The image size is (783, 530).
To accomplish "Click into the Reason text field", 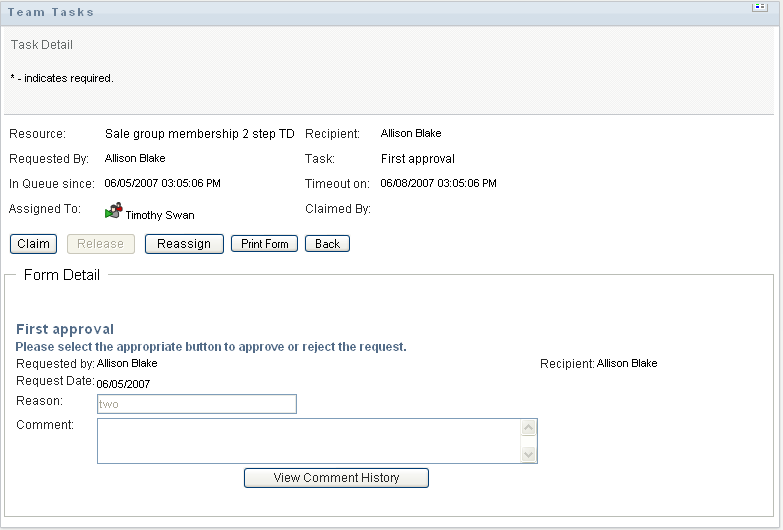I will click(196, 404).
